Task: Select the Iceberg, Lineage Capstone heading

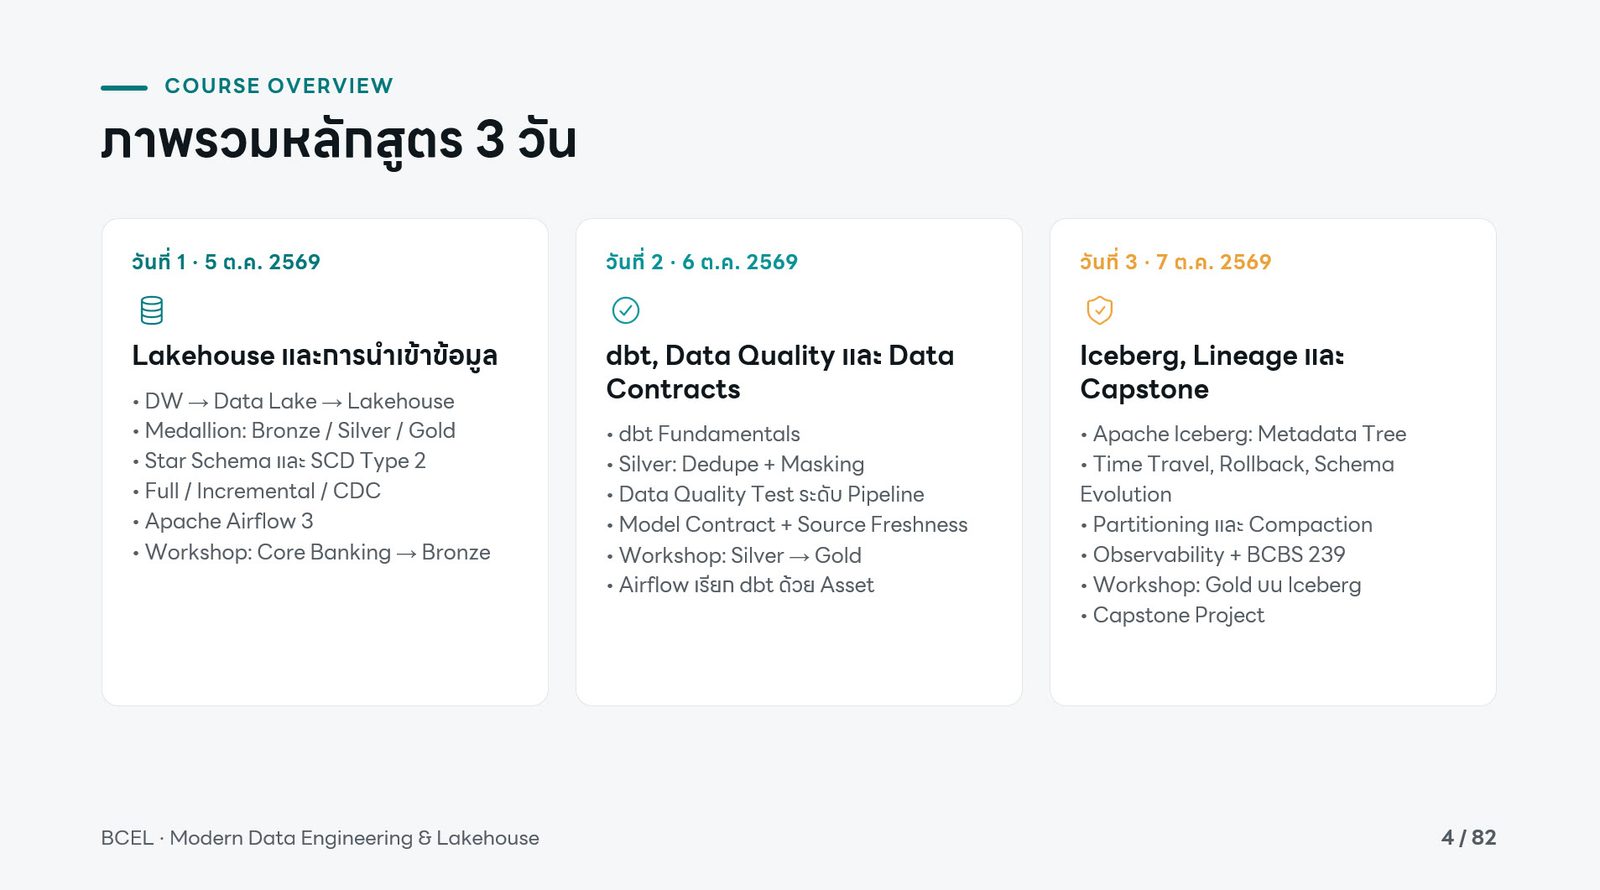Action: pyautogui.click(x=1212, y=372)
